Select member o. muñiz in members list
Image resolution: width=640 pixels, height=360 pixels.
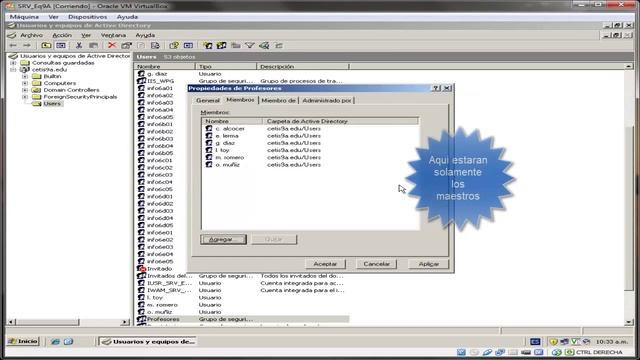[x=227, y=165]
